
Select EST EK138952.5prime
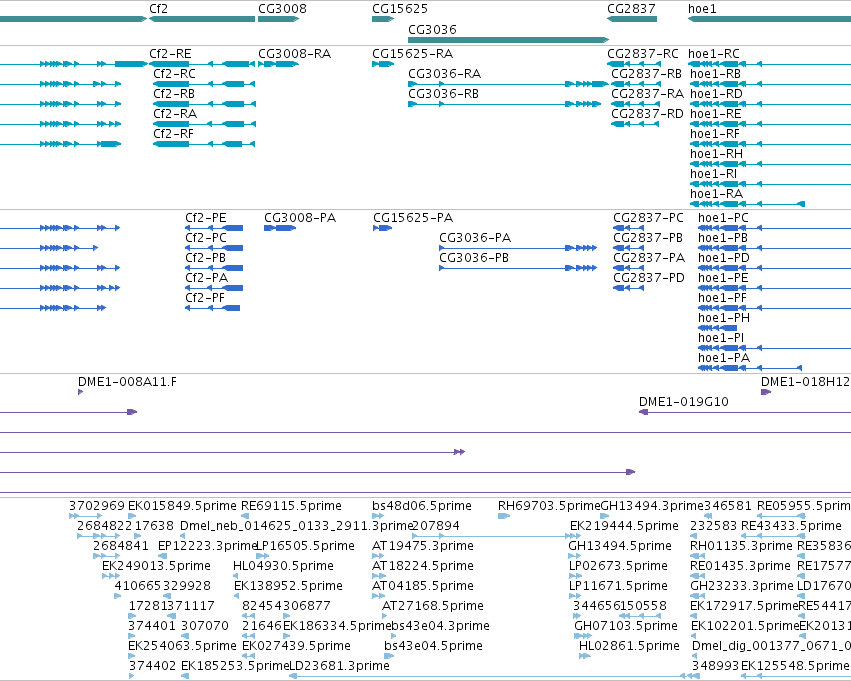[x=288, y=587]
